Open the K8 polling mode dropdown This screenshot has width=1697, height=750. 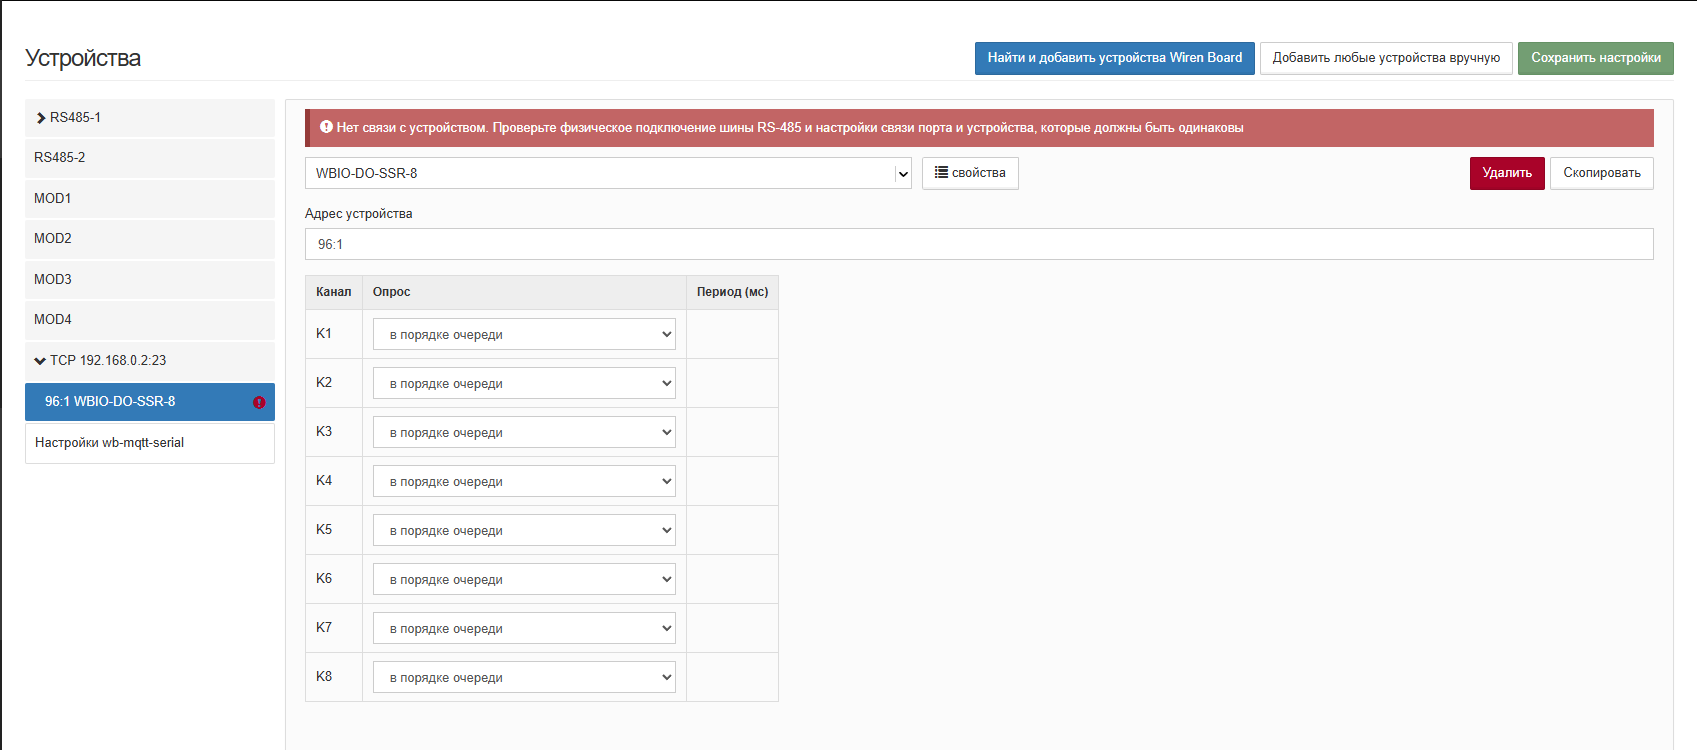(524, 678)
